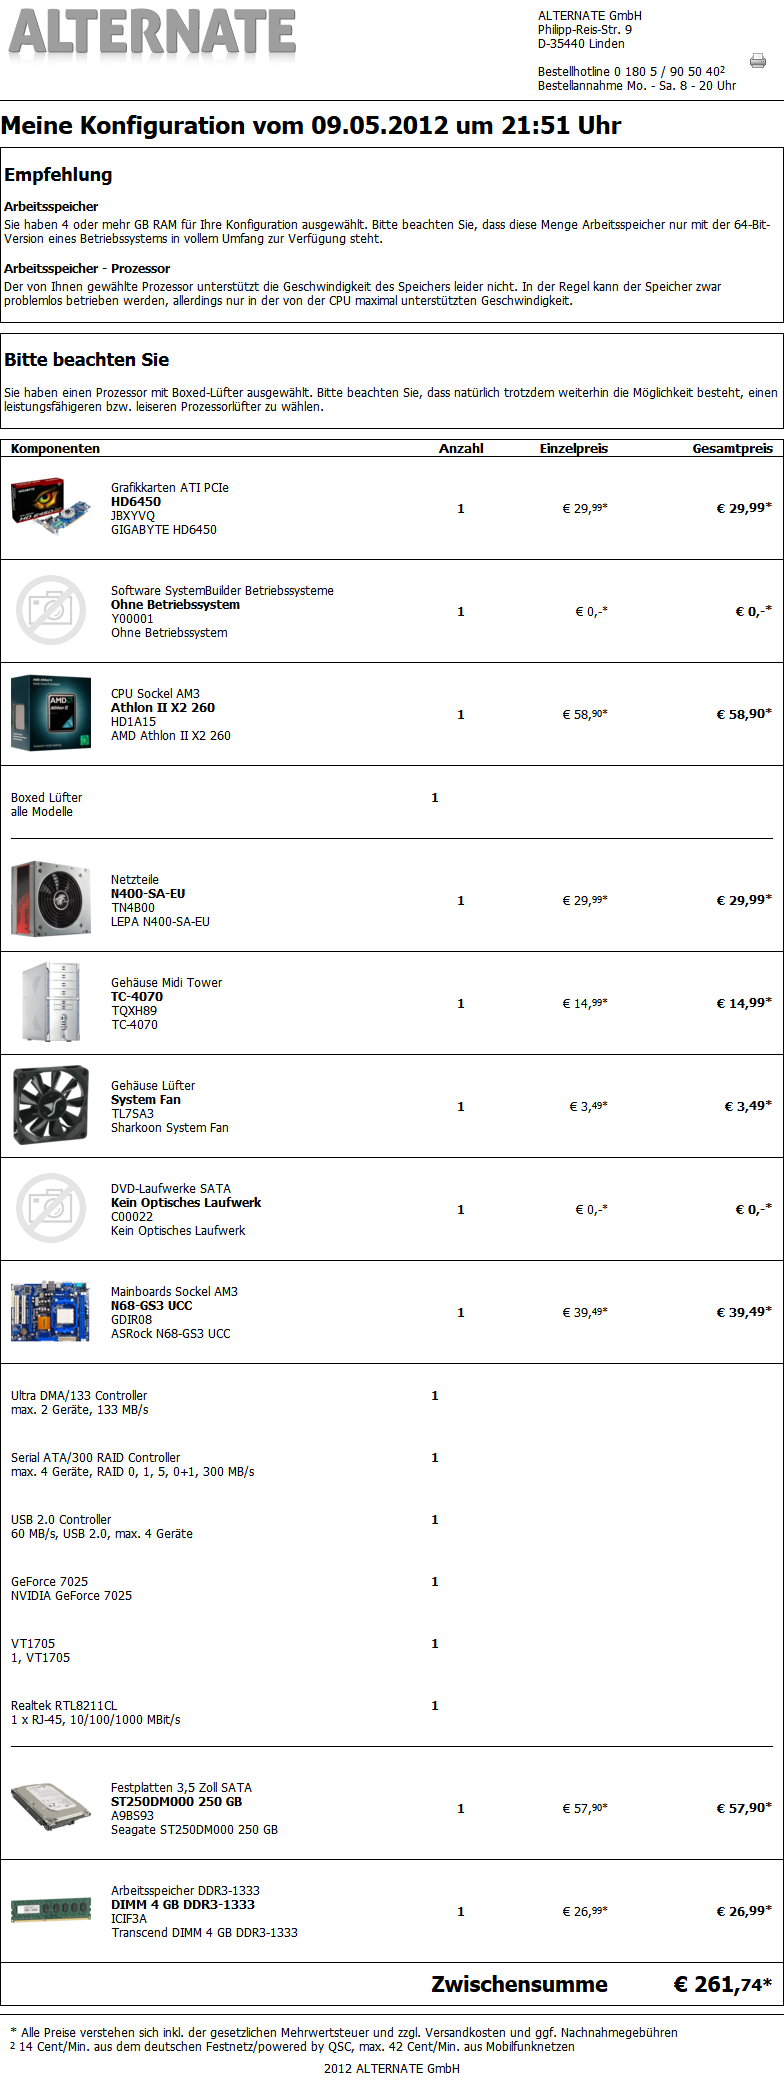Screen dimensions: 784x2085
Task: Open the Transcend DIMM 4 GB RAM image
Action: 50,1910
